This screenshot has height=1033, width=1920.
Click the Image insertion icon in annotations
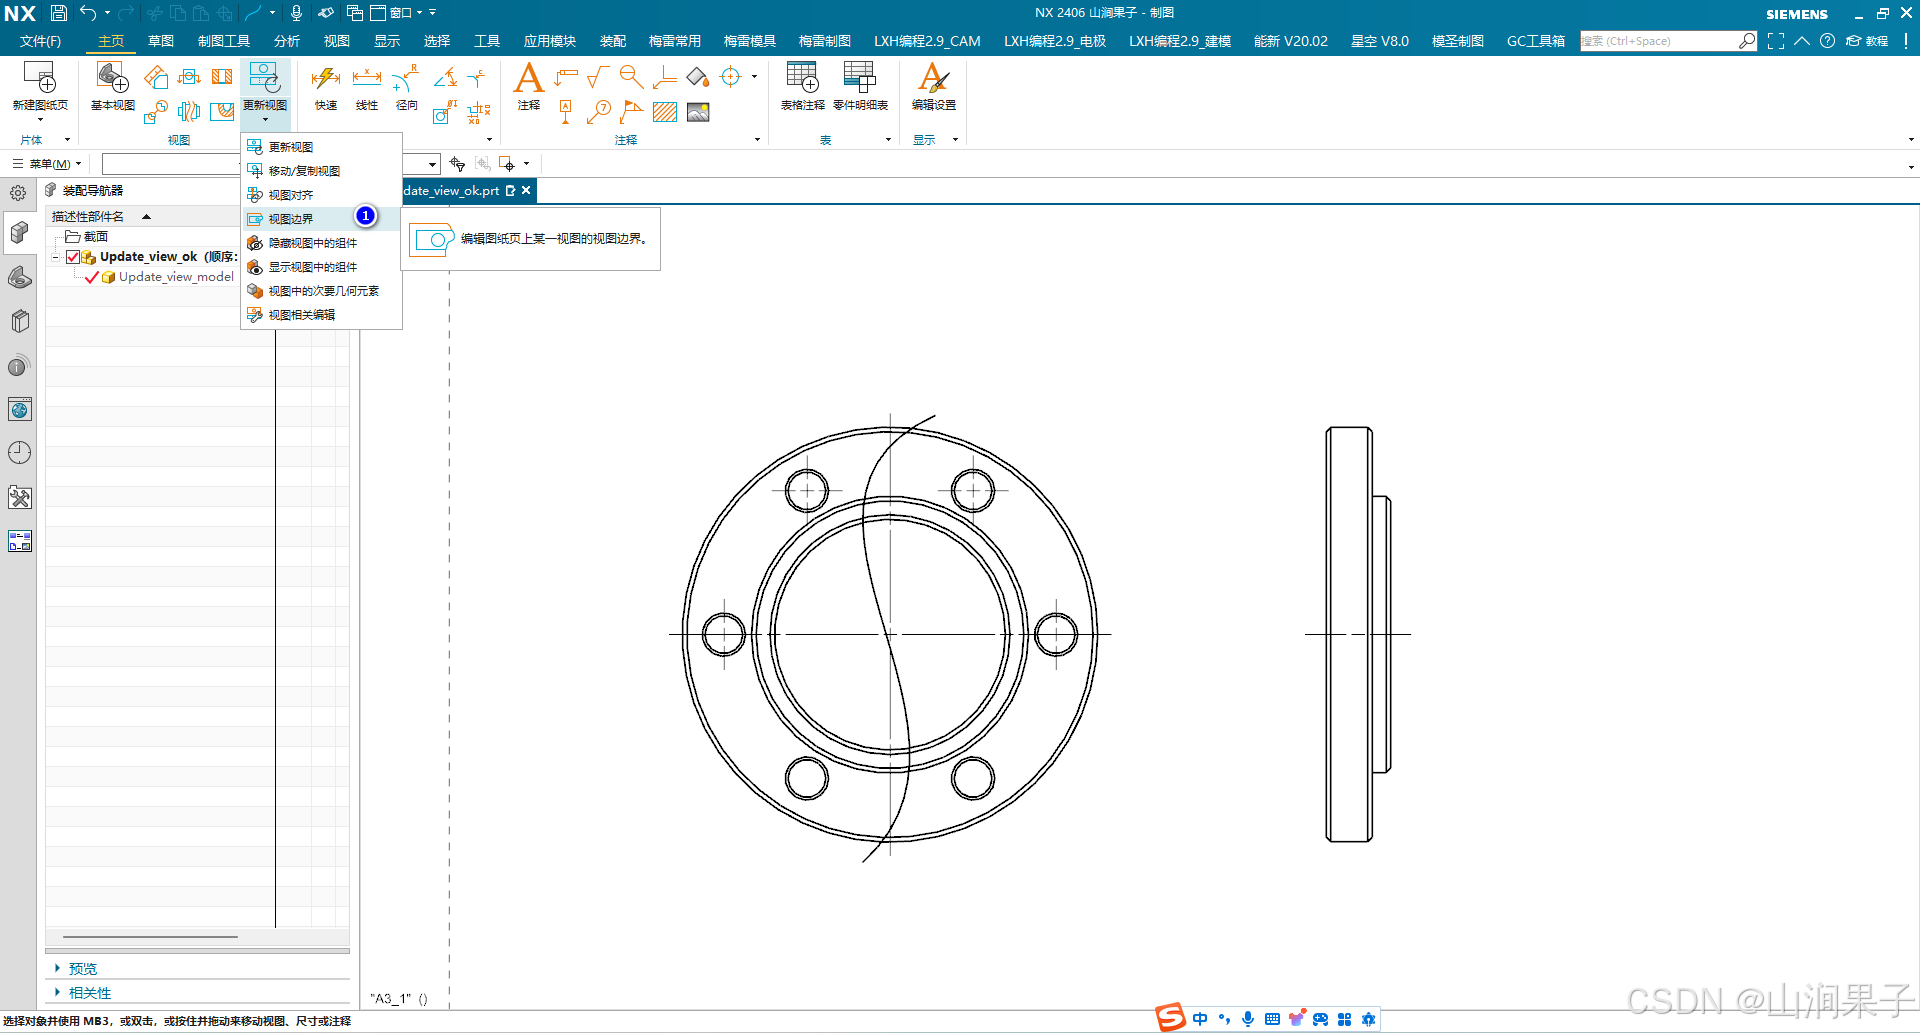(x=698, y=112)
